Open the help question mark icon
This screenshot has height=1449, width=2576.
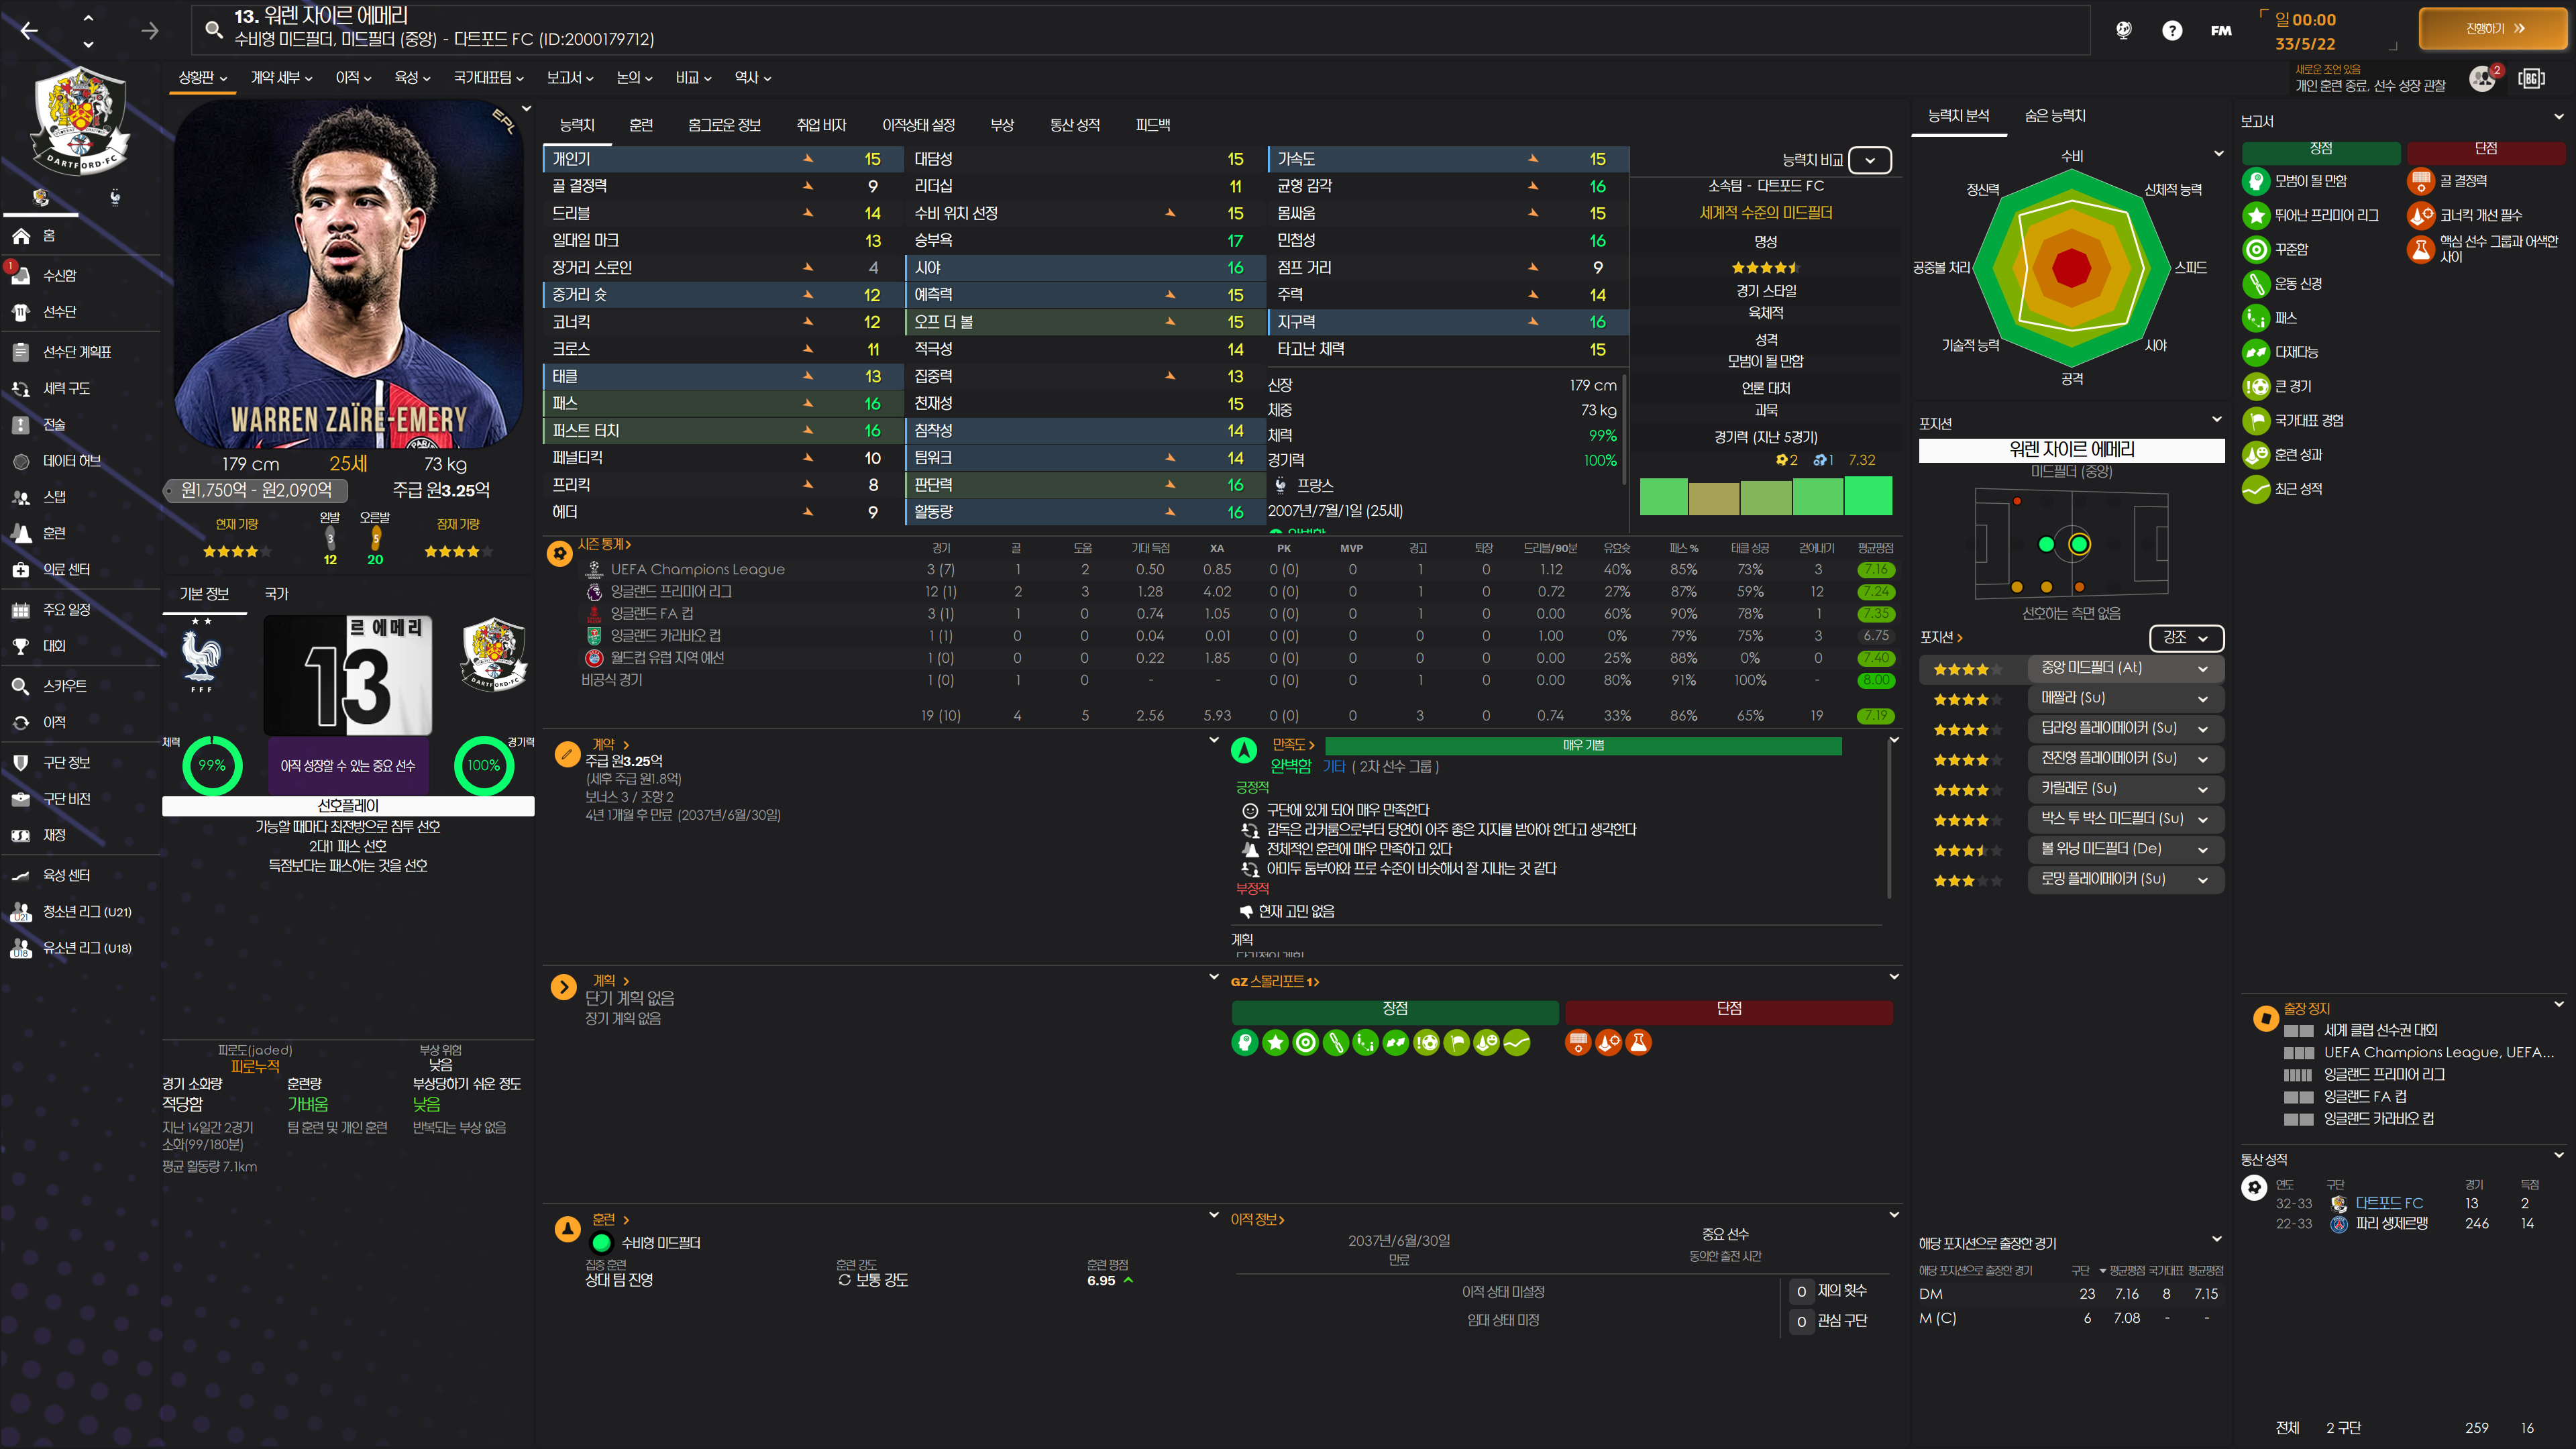[2172, 30]
